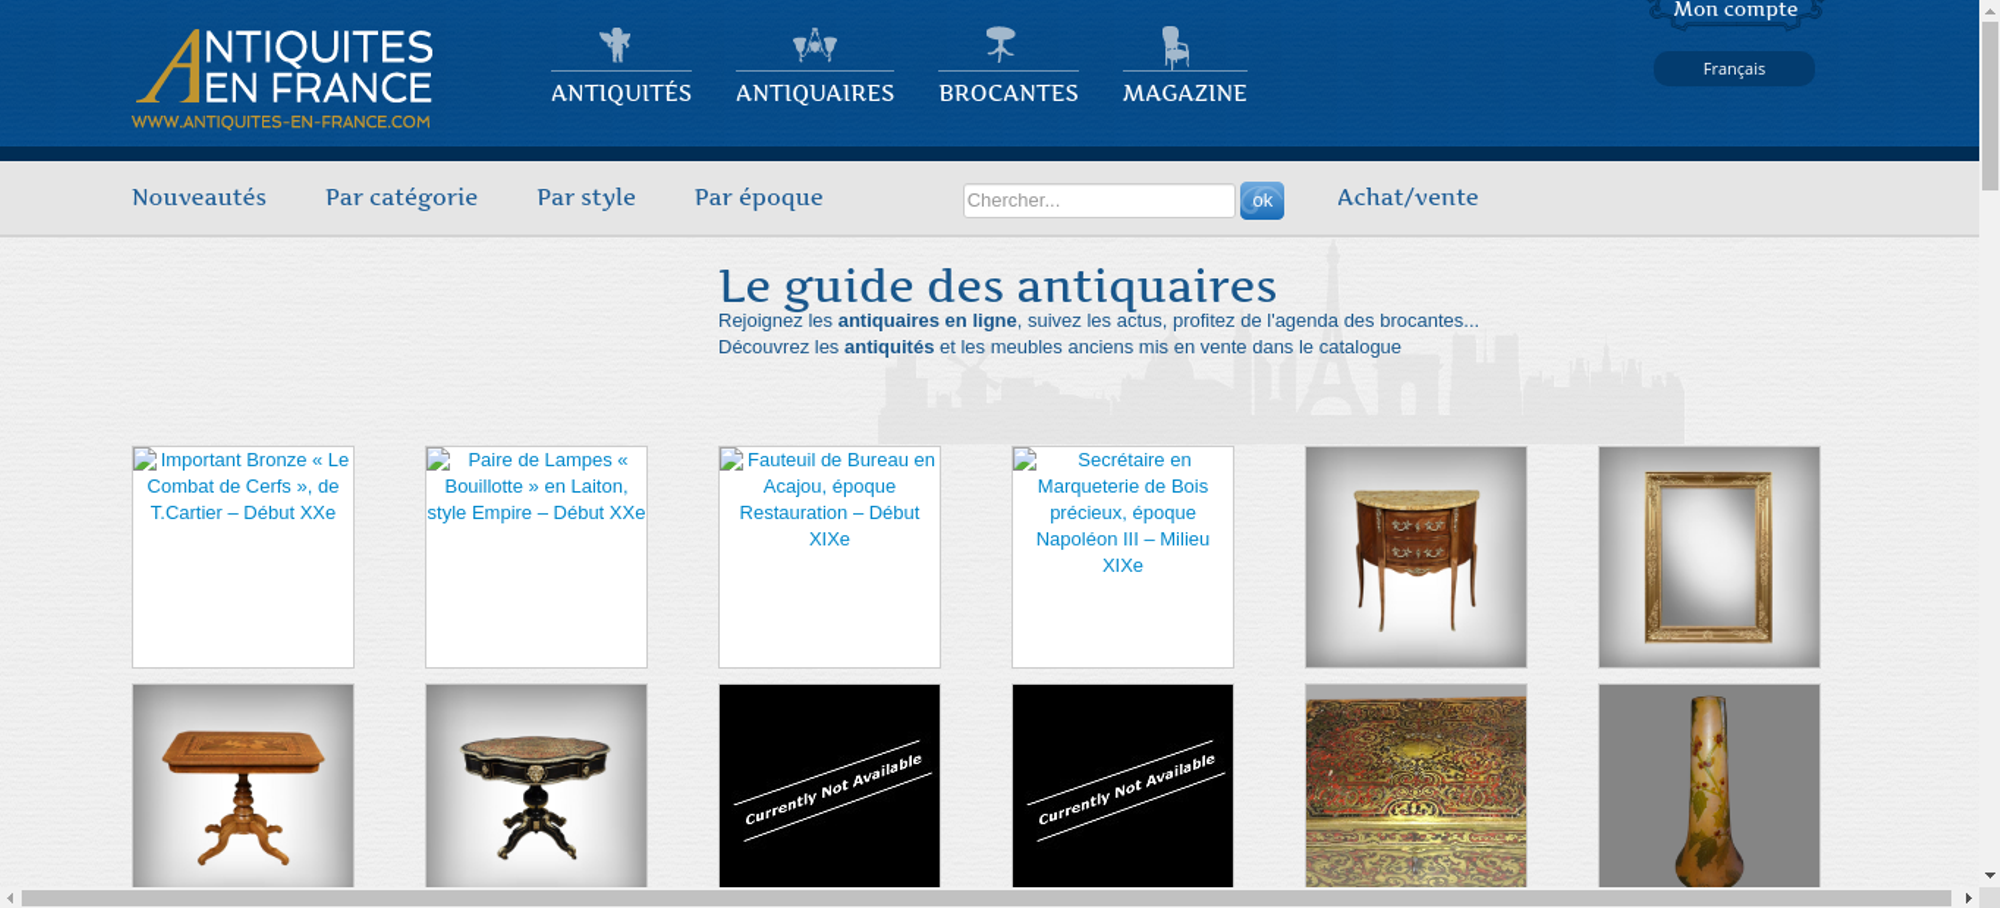Open the Par style menu
This screenshot has width=2000, height=908.
coord(586,197)
